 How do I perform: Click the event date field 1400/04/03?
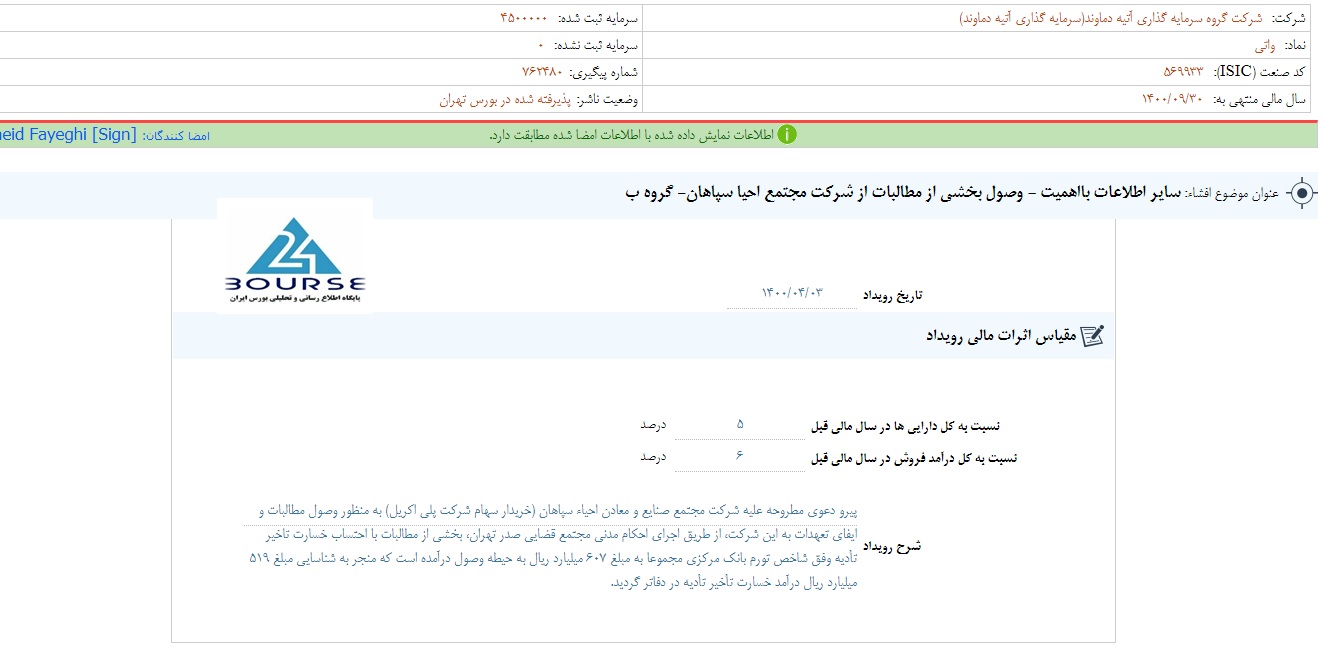792,293
